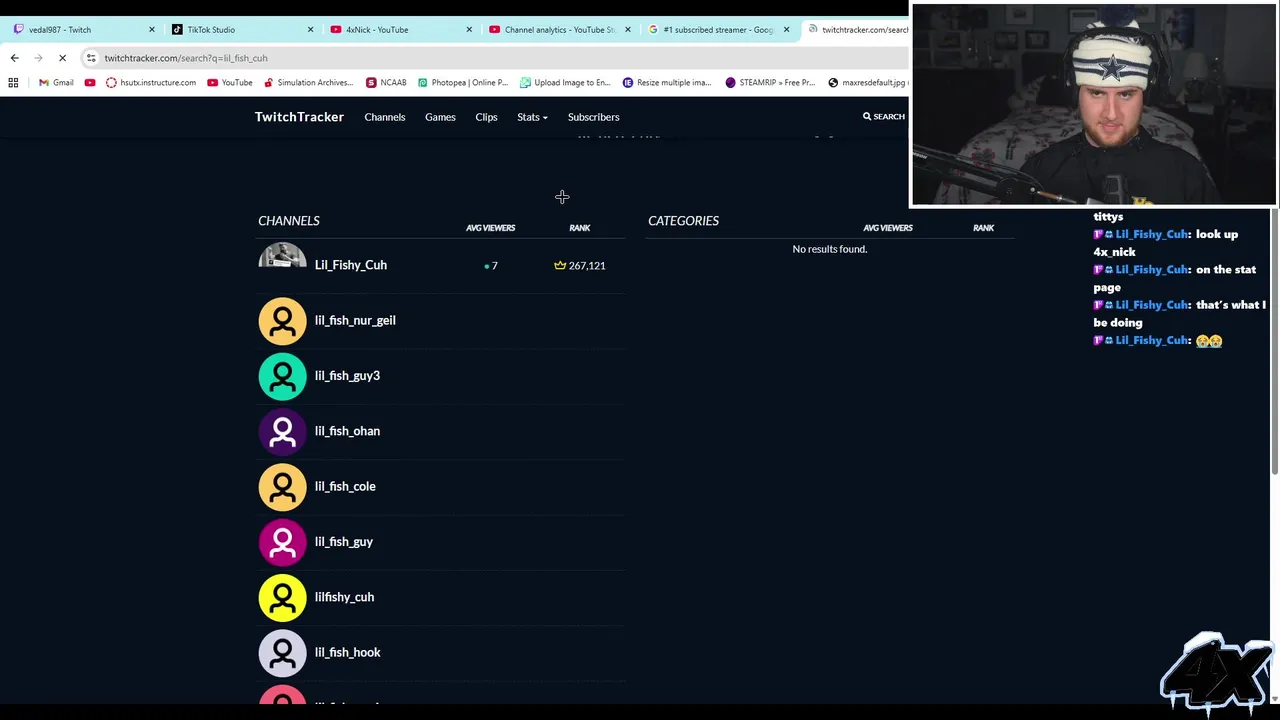Open the lil_fish_cole channel
1280x720 pixels.
click(x=345, y=486)
